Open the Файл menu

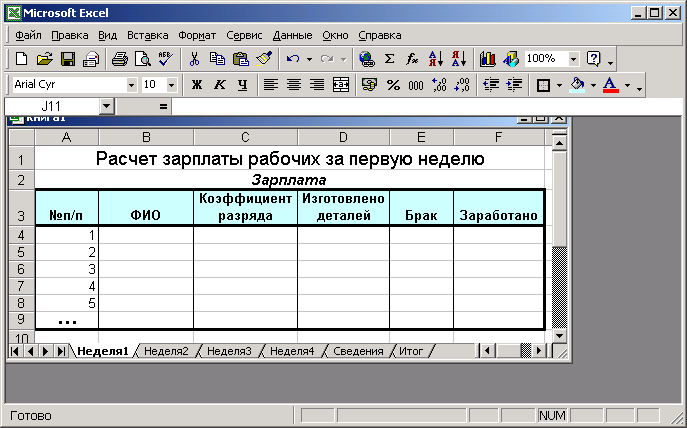[x=28, y=35]
